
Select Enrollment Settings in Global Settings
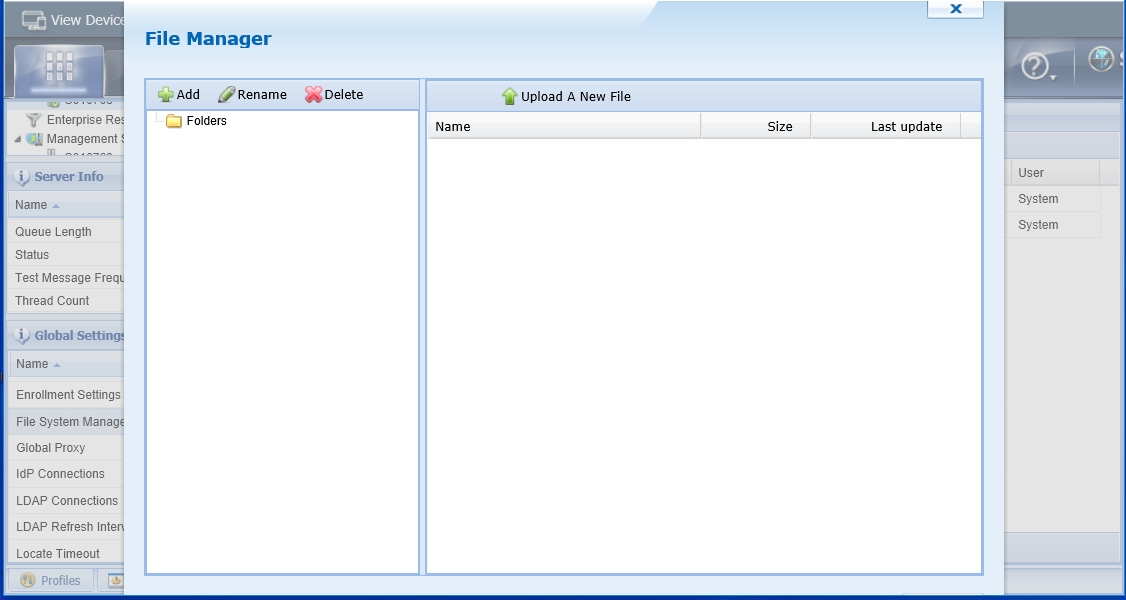[x=68, y=395]
